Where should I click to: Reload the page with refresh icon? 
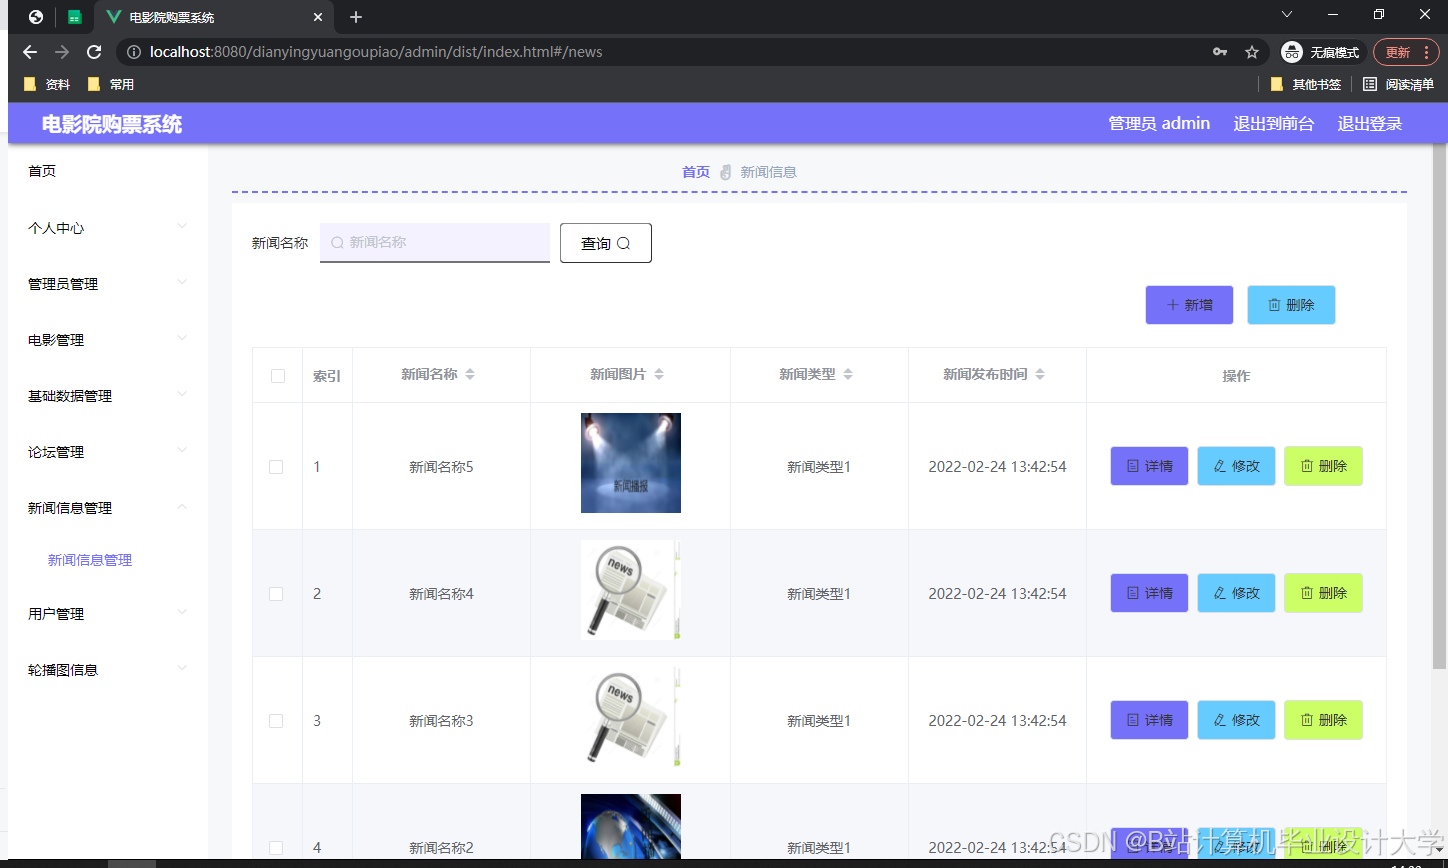pos(94,52)
